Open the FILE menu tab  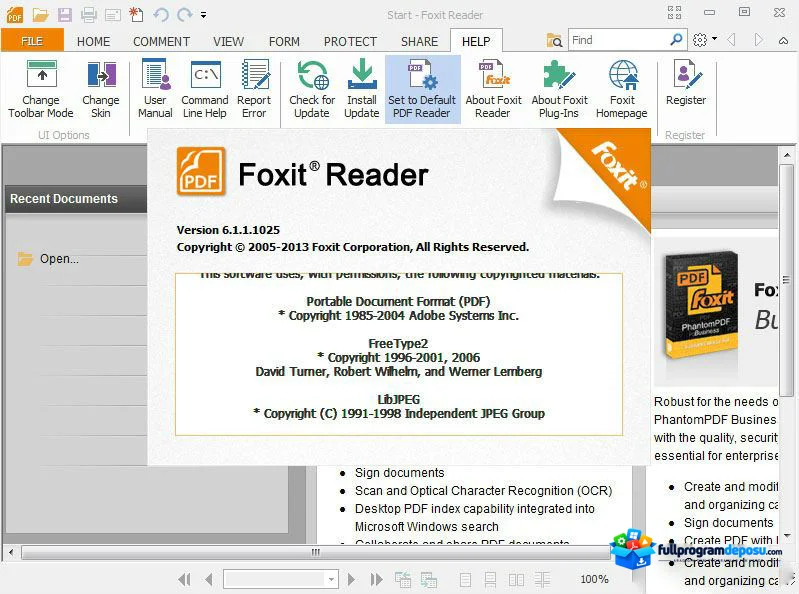pos(32,41)
